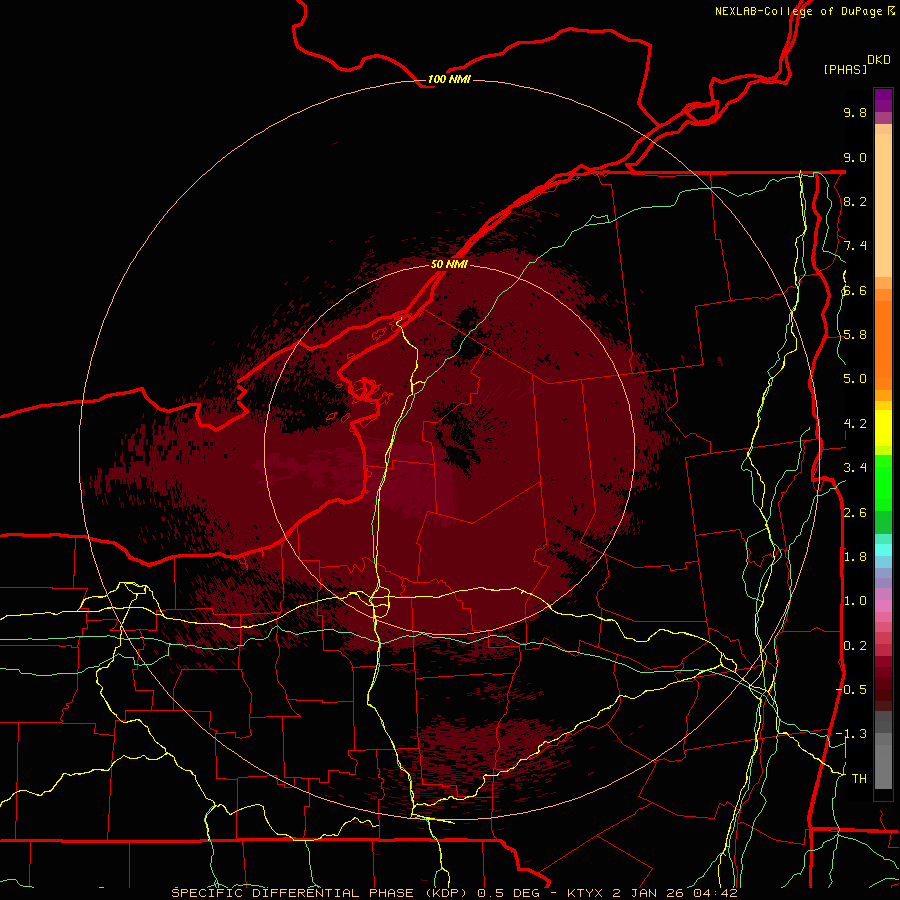Click the 5.8 value on color scale

(855, 335)
